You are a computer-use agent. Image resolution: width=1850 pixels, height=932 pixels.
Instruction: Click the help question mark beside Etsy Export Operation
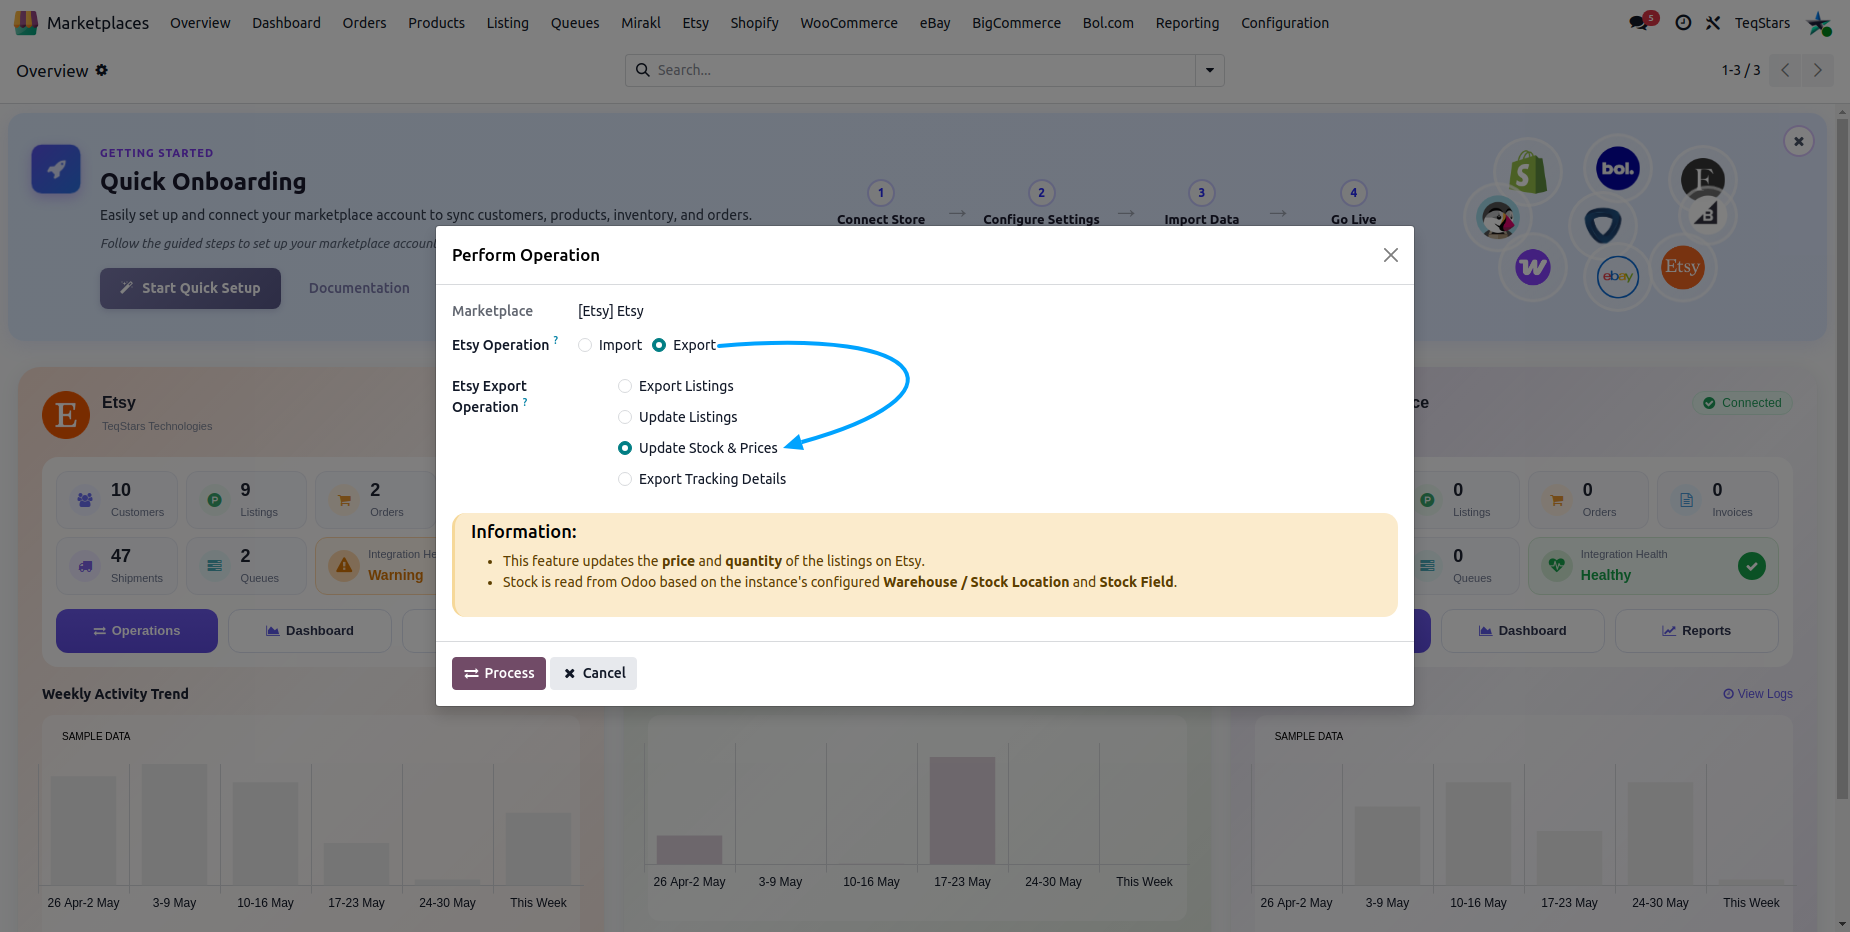[x=525, y=402]
